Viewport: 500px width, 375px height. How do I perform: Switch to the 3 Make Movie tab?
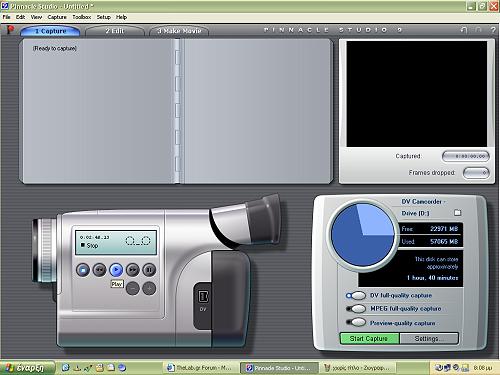tap(179, 31)
